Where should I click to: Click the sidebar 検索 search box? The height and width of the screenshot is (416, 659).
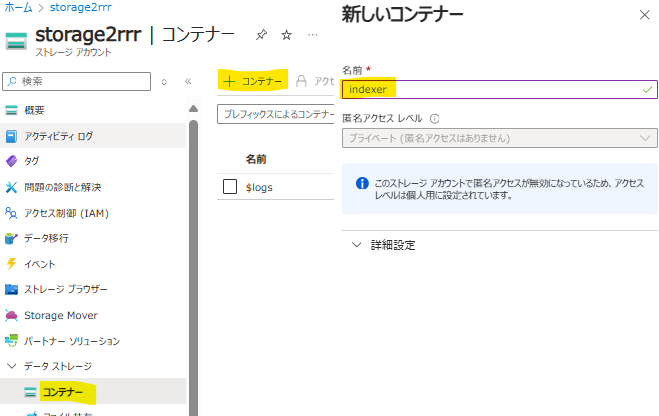point(76,82)
